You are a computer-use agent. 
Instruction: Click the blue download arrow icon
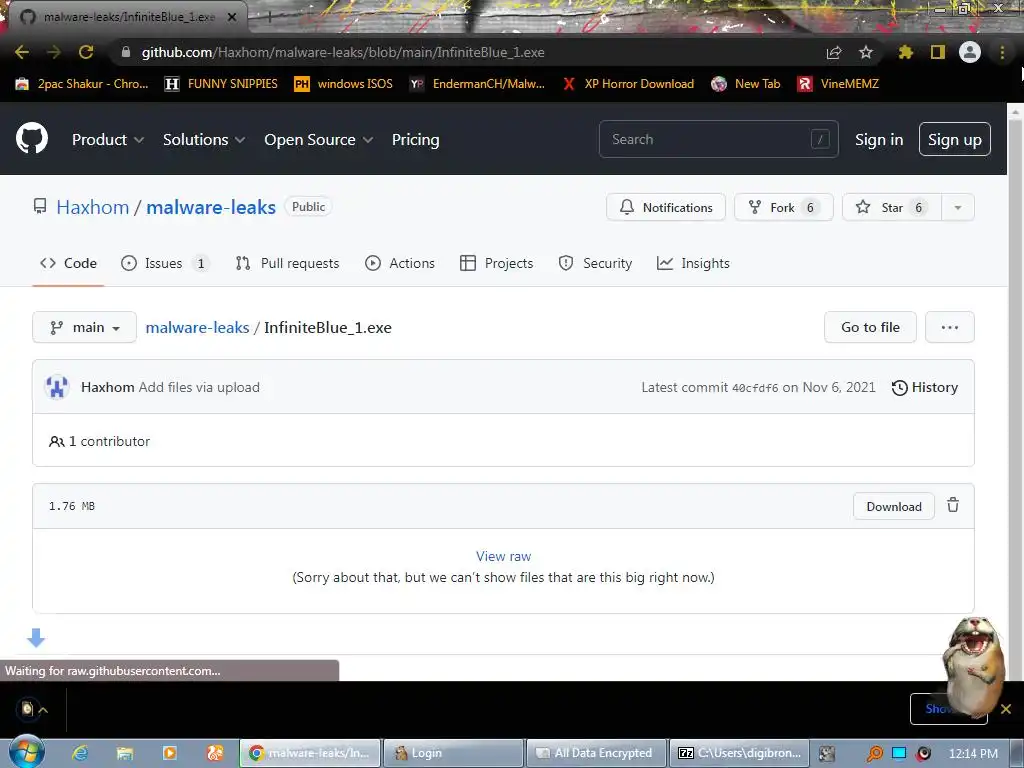[x=37, y=637]
